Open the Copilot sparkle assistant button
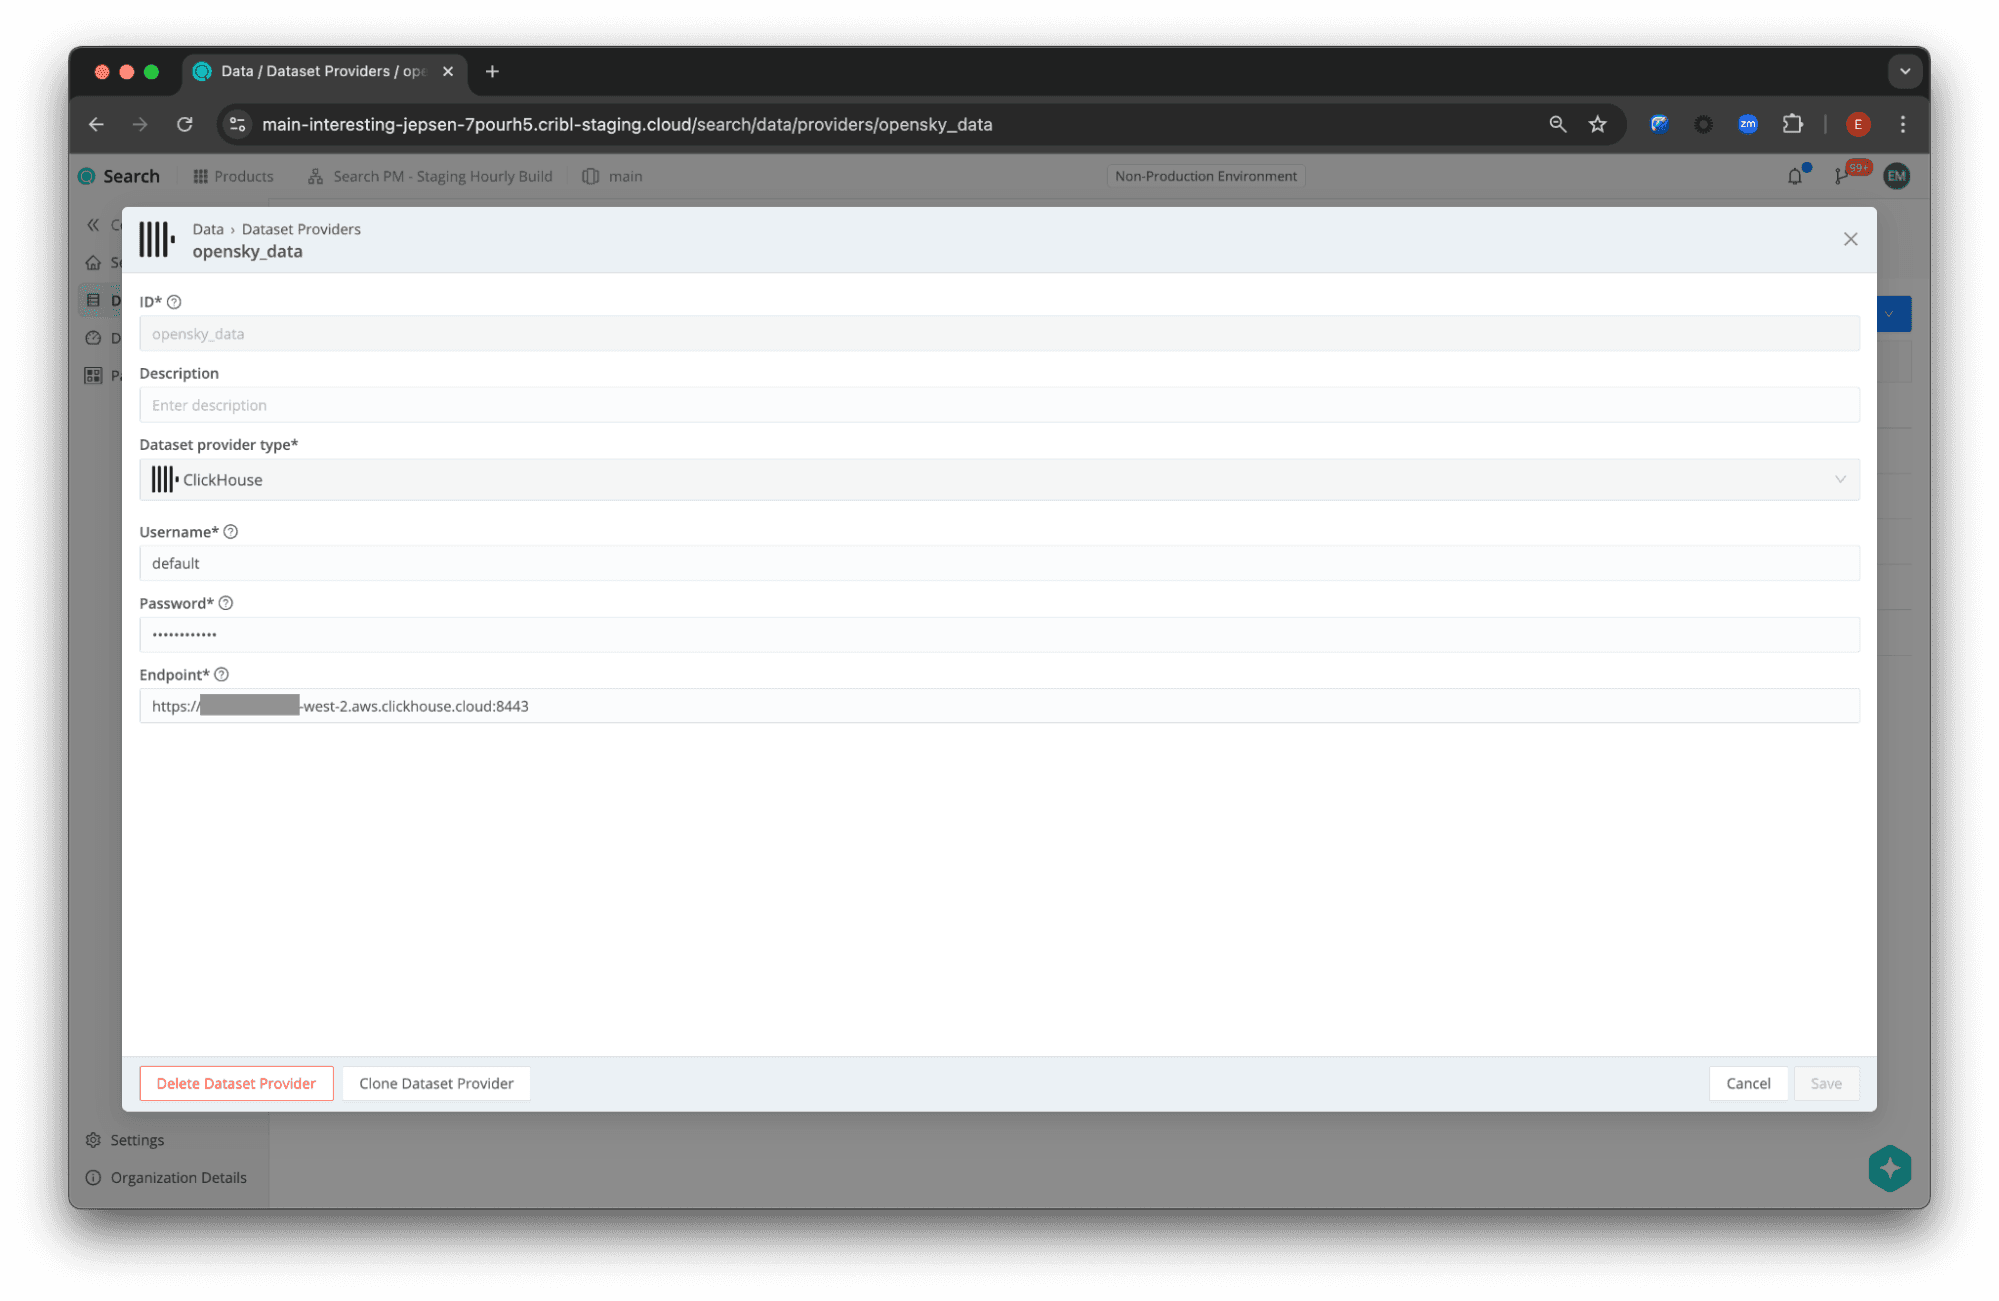 point(1888,1168)
